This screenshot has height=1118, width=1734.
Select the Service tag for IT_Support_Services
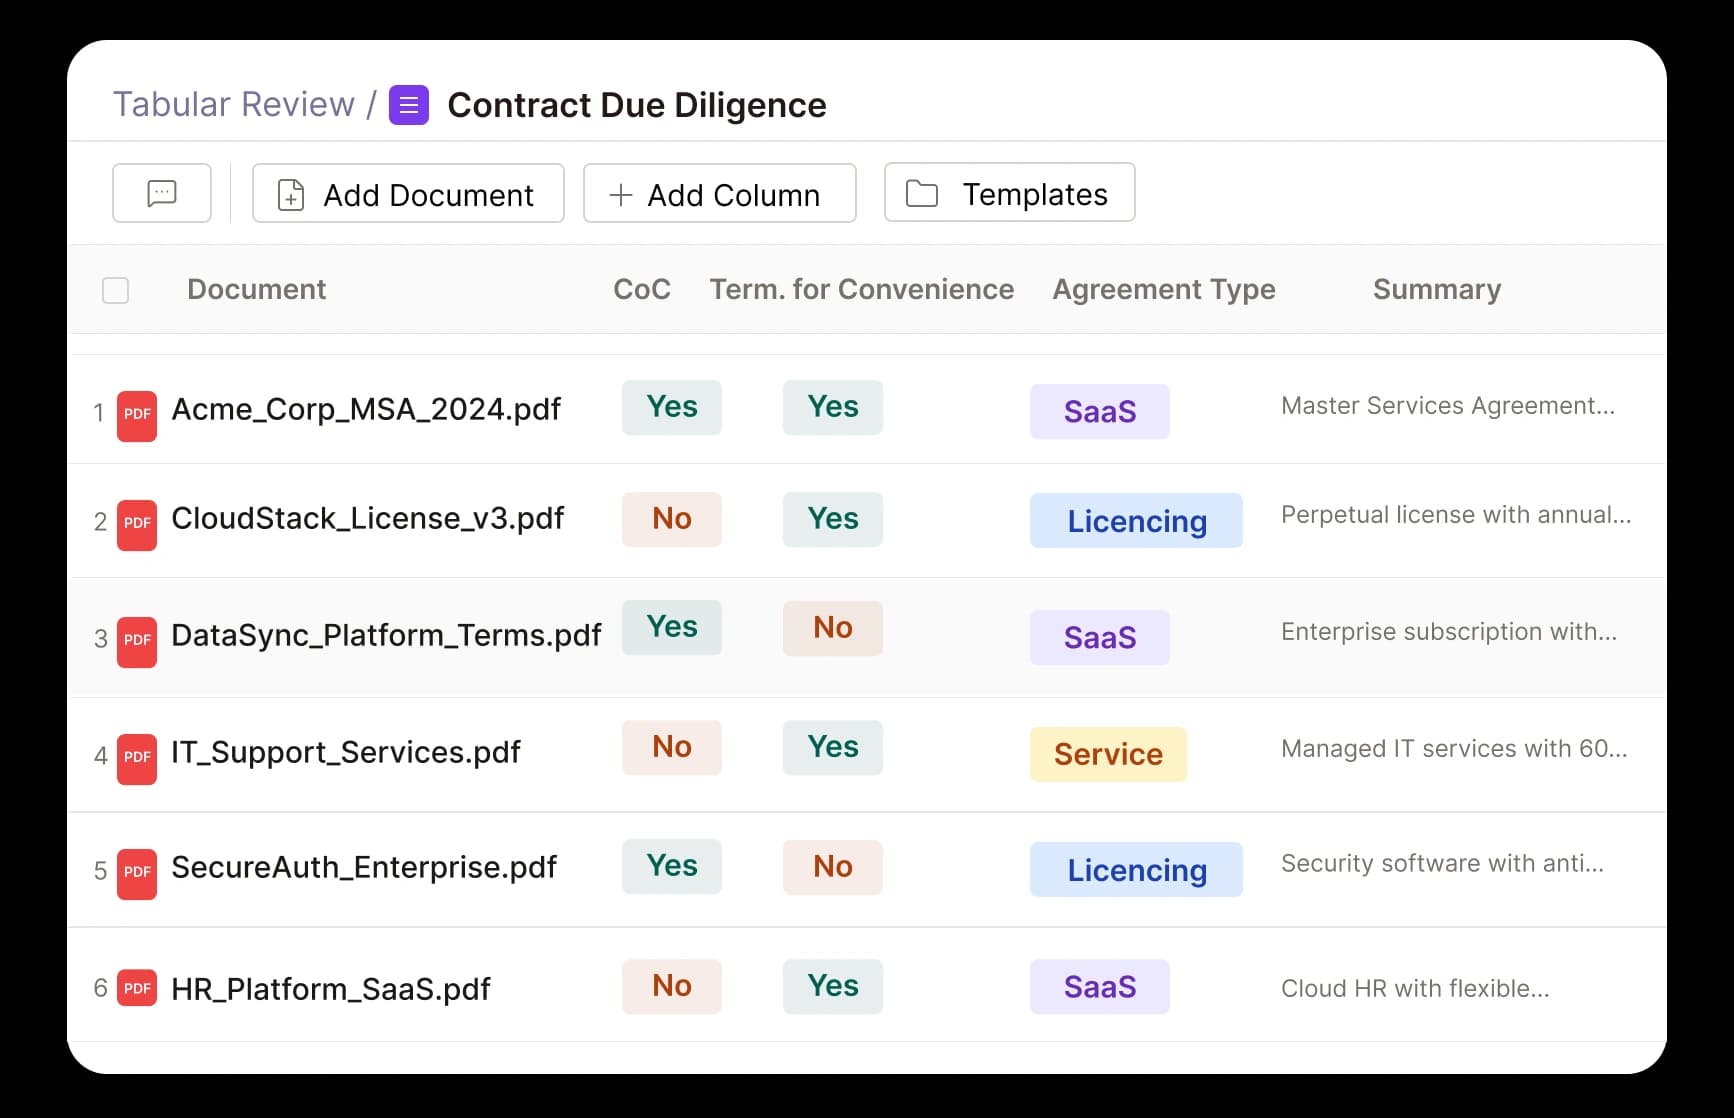1108,754
